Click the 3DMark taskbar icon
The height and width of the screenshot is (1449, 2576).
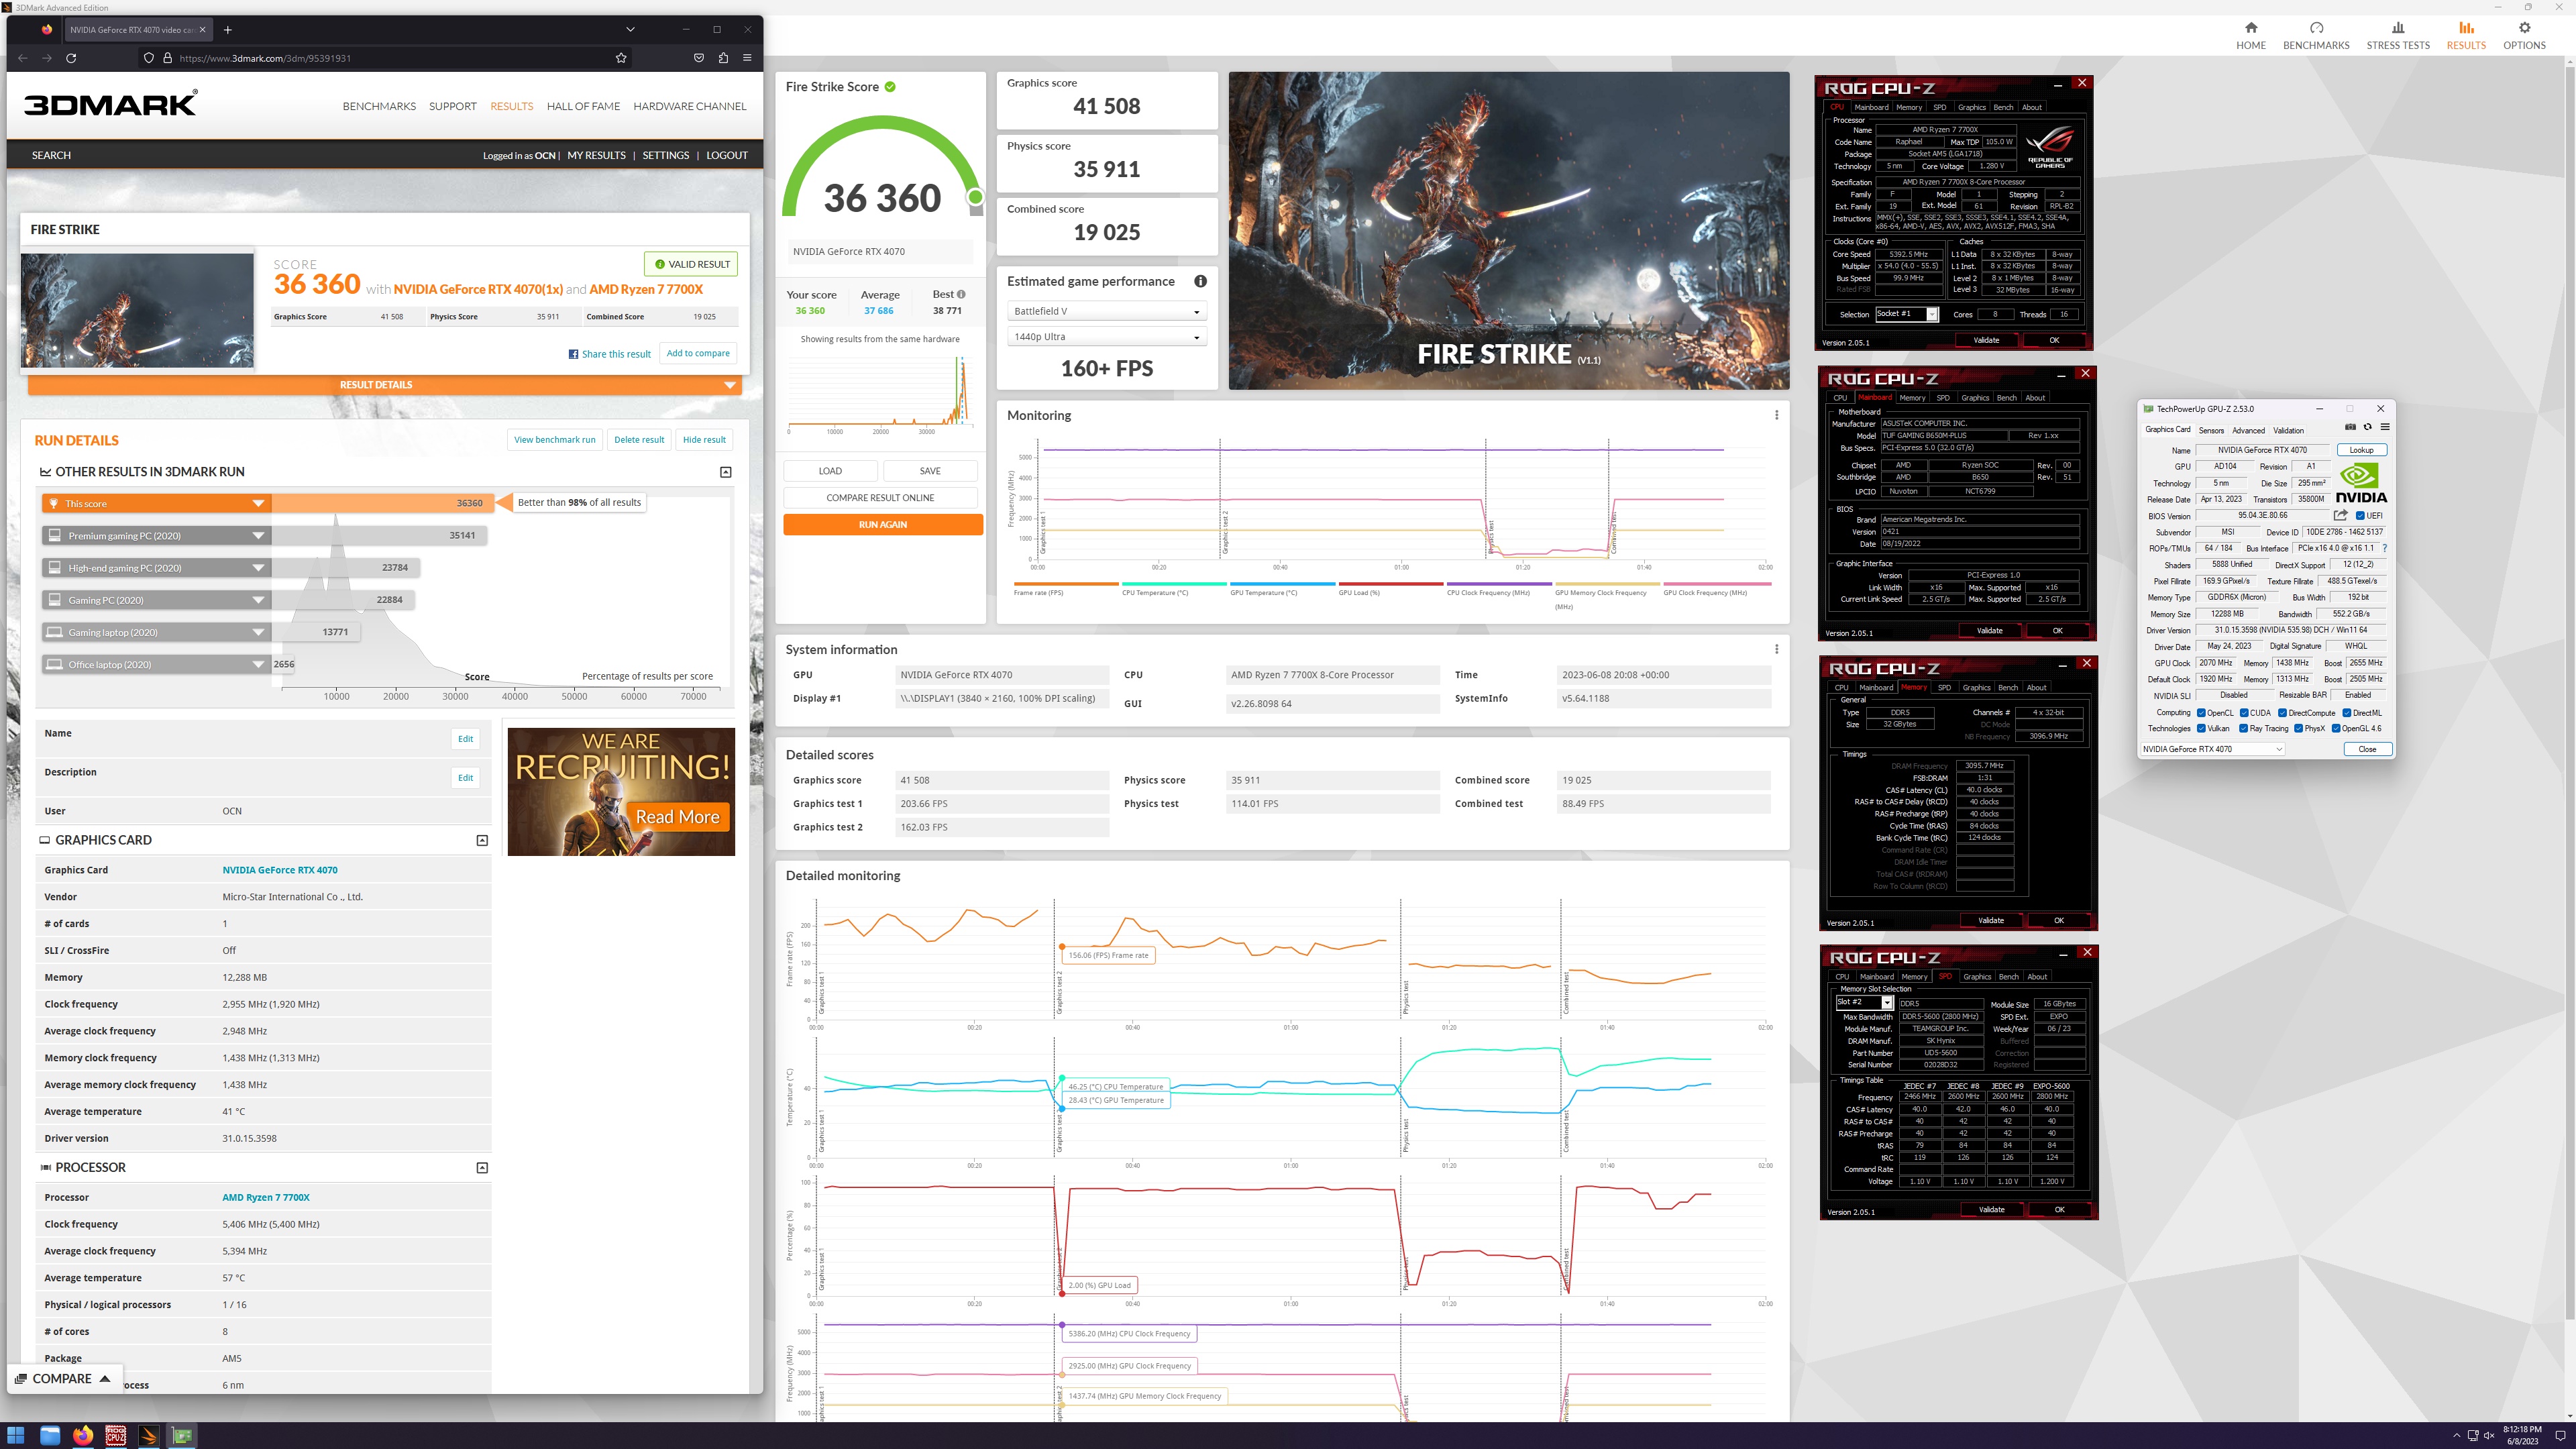(149, 1435)
